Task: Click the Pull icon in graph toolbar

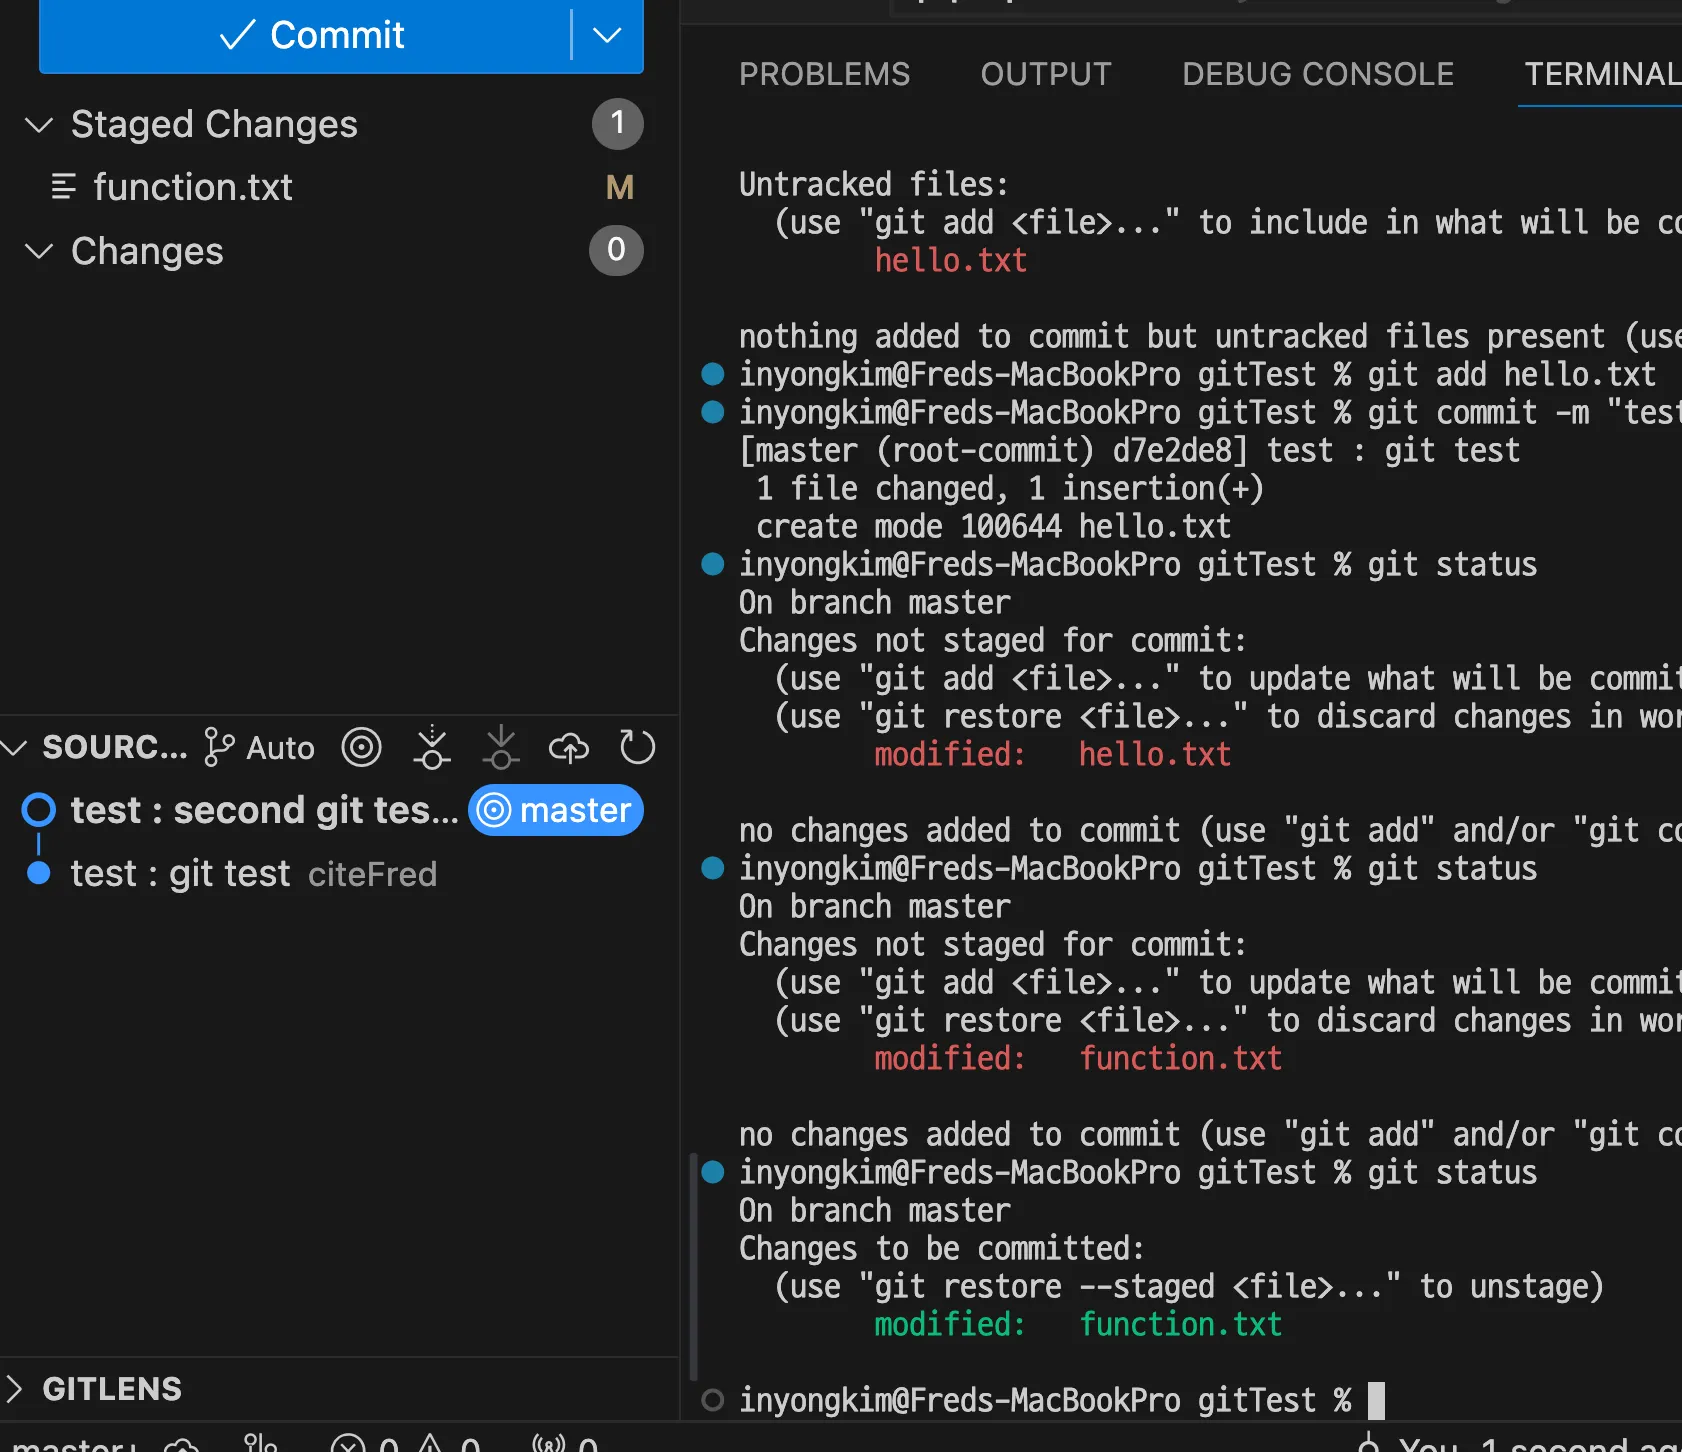Action: (501, 747)
